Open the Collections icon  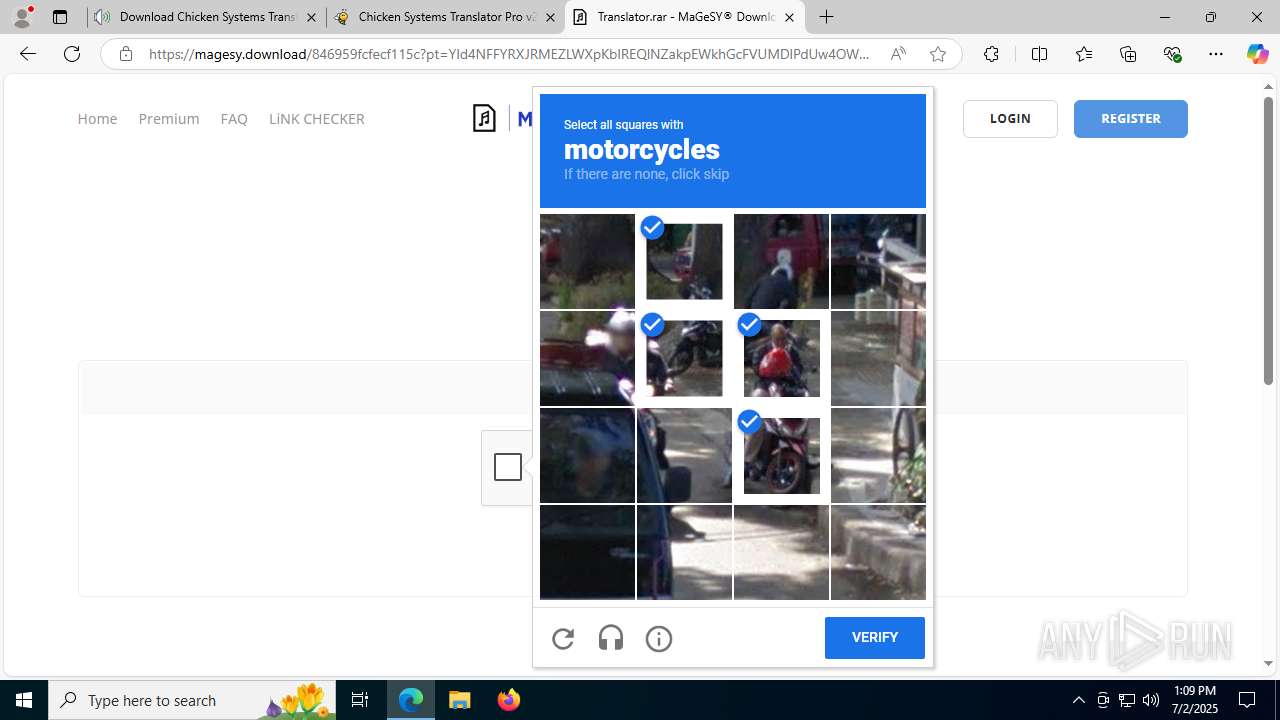pyautogui.click(x=1128, y=54)
